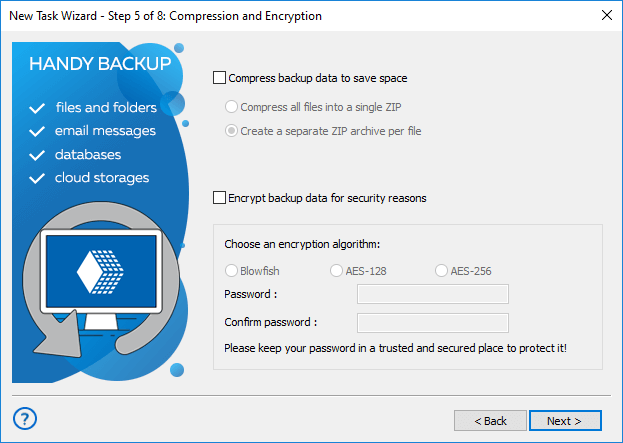Select the Blowfish encryption algorithm

(x=232, y=270)
